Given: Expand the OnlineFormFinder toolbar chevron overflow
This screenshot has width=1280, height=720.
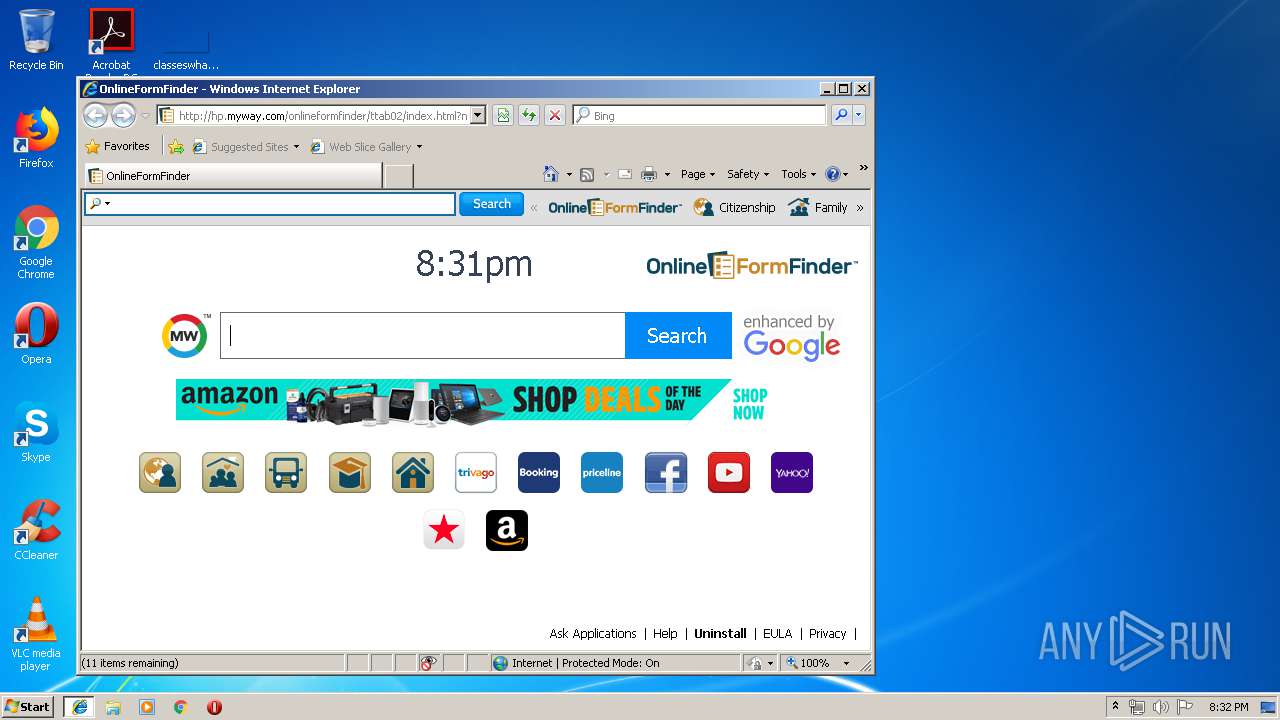Looking at the screenshot, I should [860, 208].
